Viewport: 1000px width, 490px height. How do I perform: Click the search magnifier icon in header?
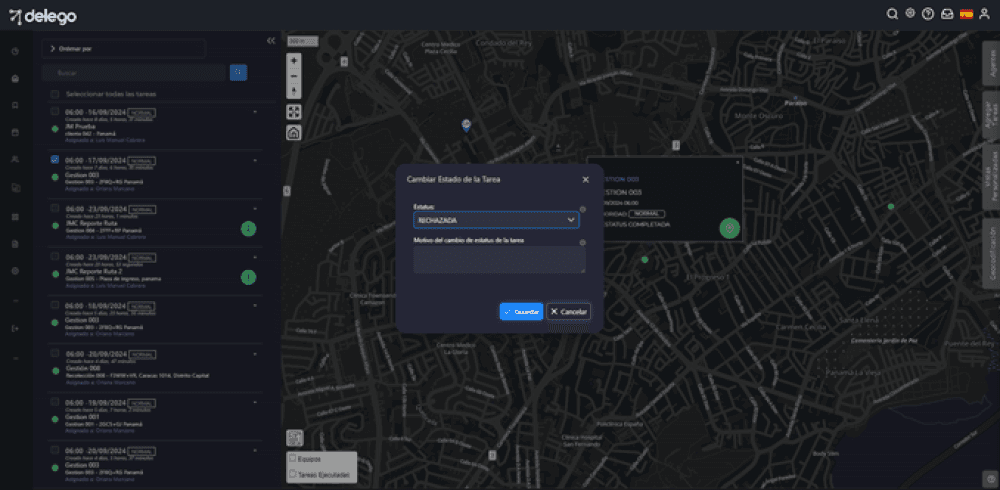pyautogui.click(x=892, y=14)
